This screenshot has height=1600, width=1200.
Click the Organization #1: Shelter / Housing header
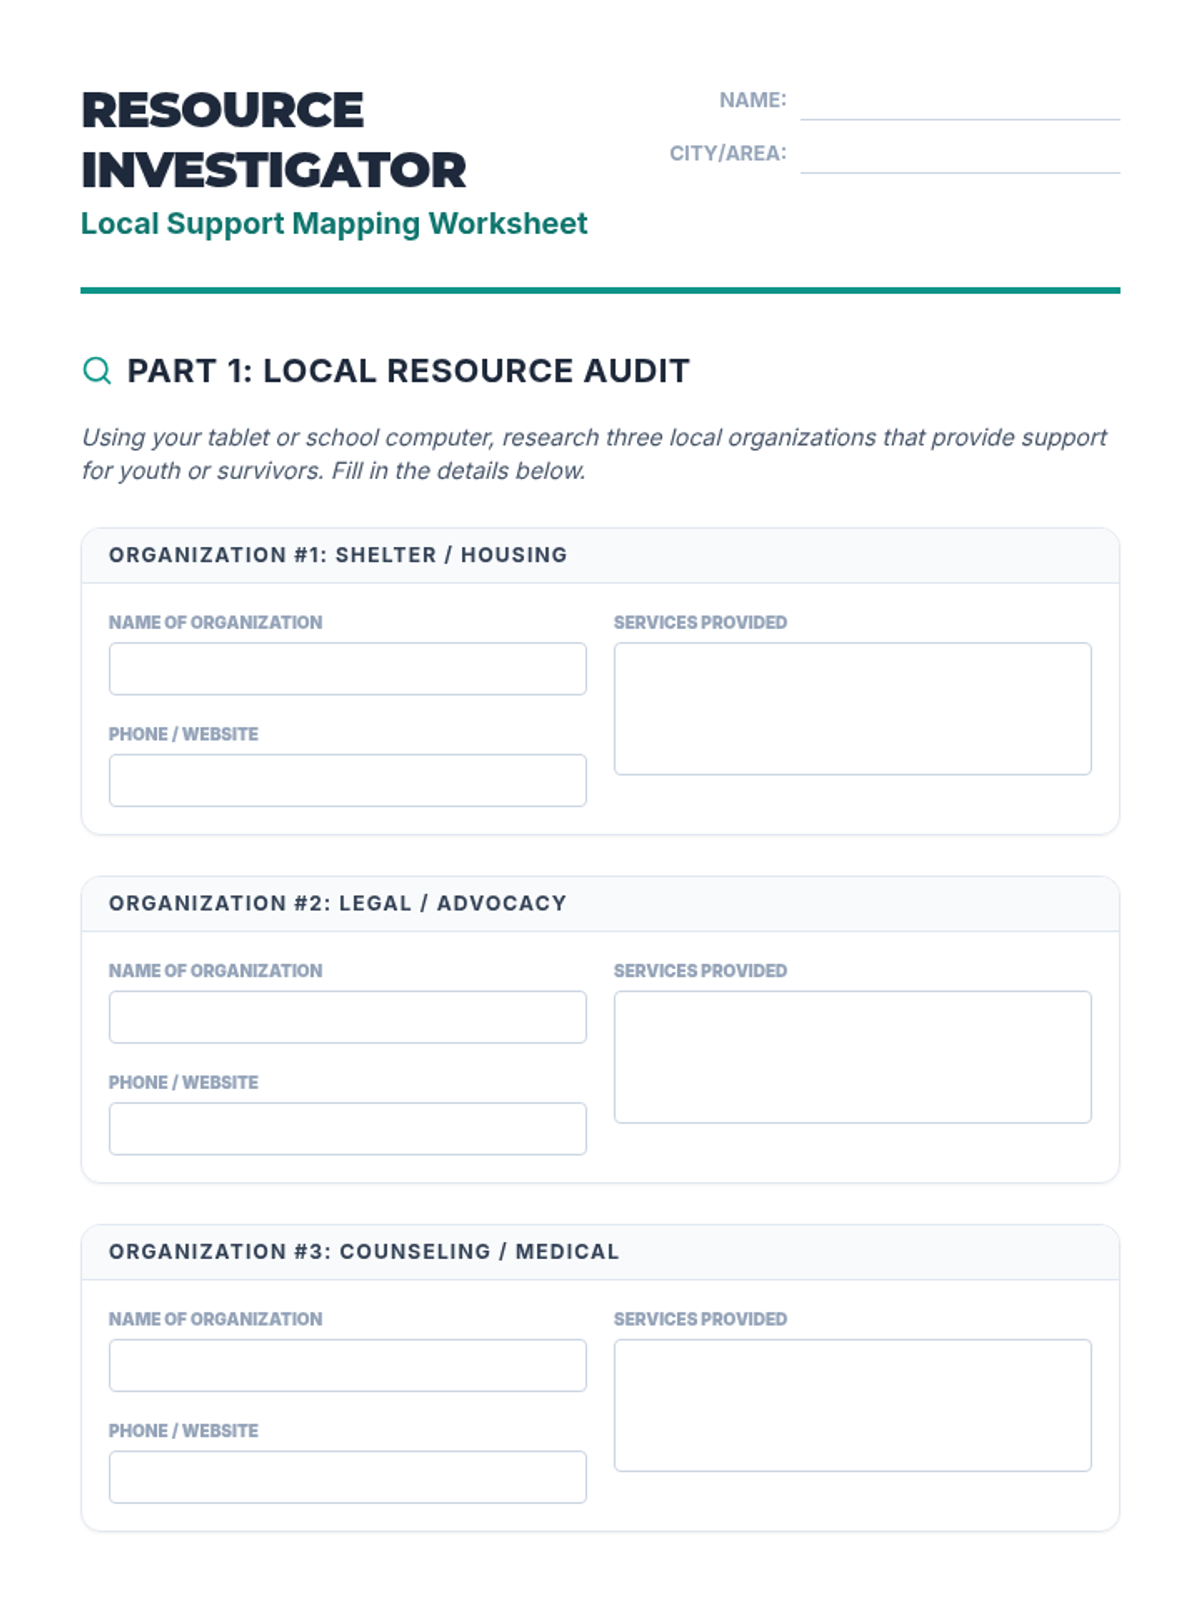click(x=338, y=555)
